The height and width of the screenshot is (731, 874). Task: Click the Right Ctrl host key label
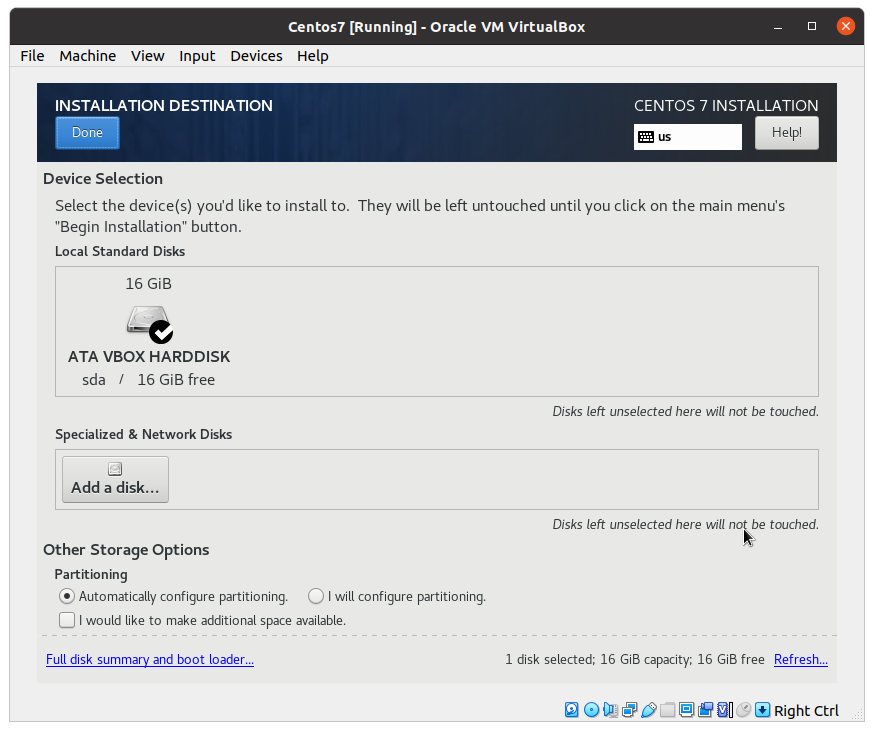(806, 710)
